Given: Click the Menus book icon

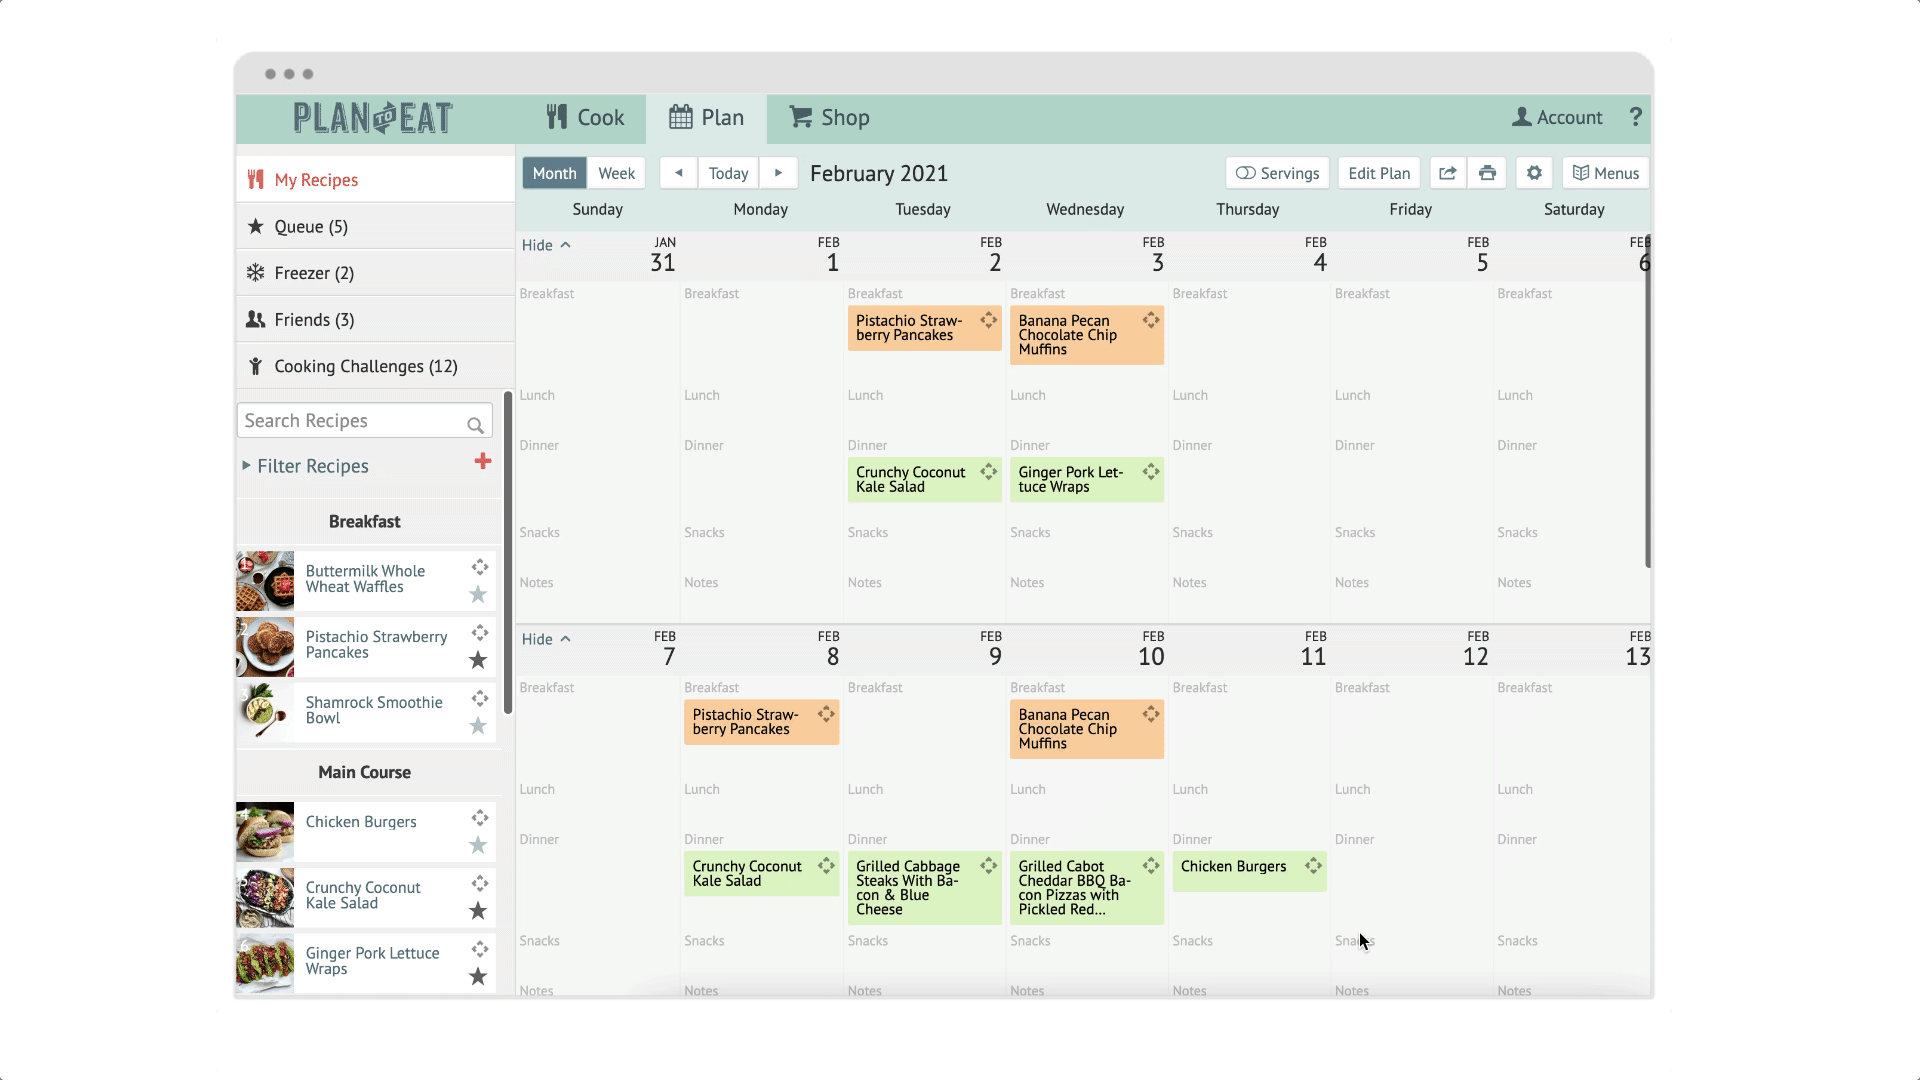Looking at the screenshot, I should (x=1580, y=173).
